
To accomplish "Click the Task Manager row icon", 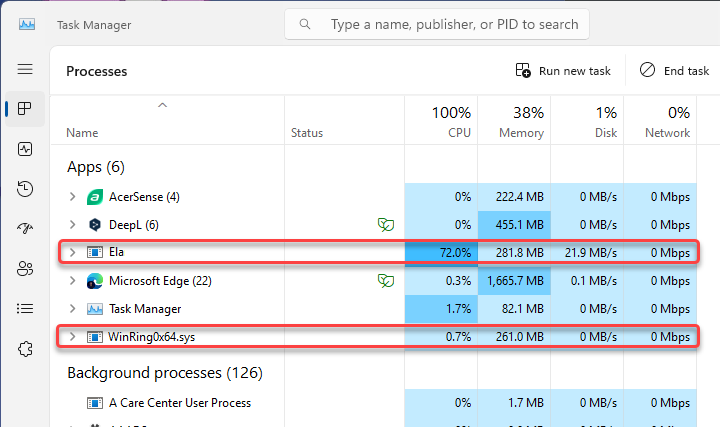I will 95,309.
